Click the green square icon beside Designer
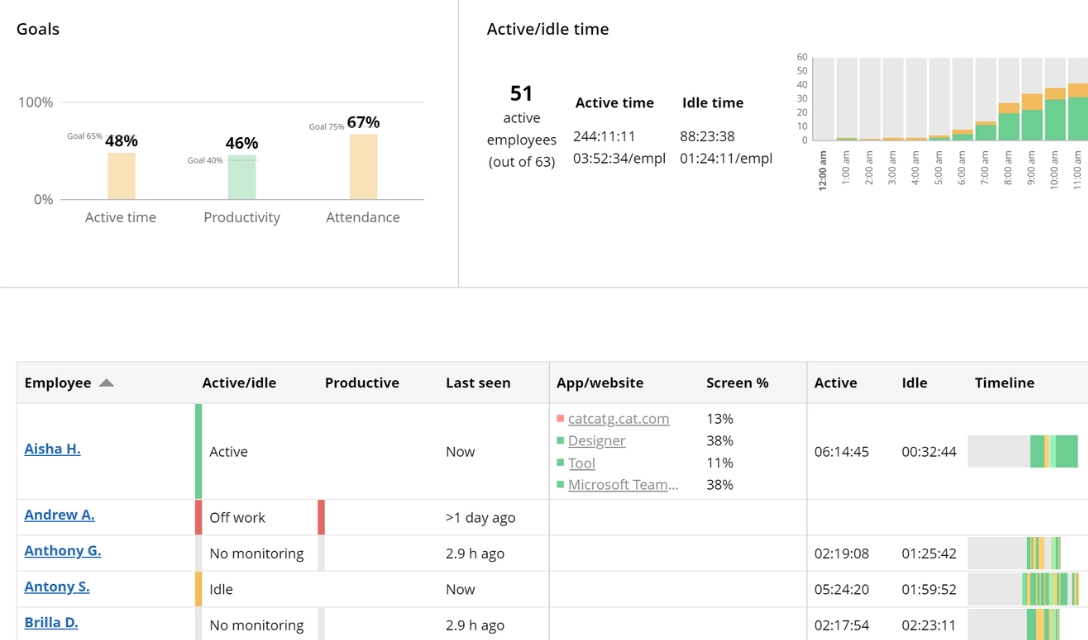 point(559,441)
